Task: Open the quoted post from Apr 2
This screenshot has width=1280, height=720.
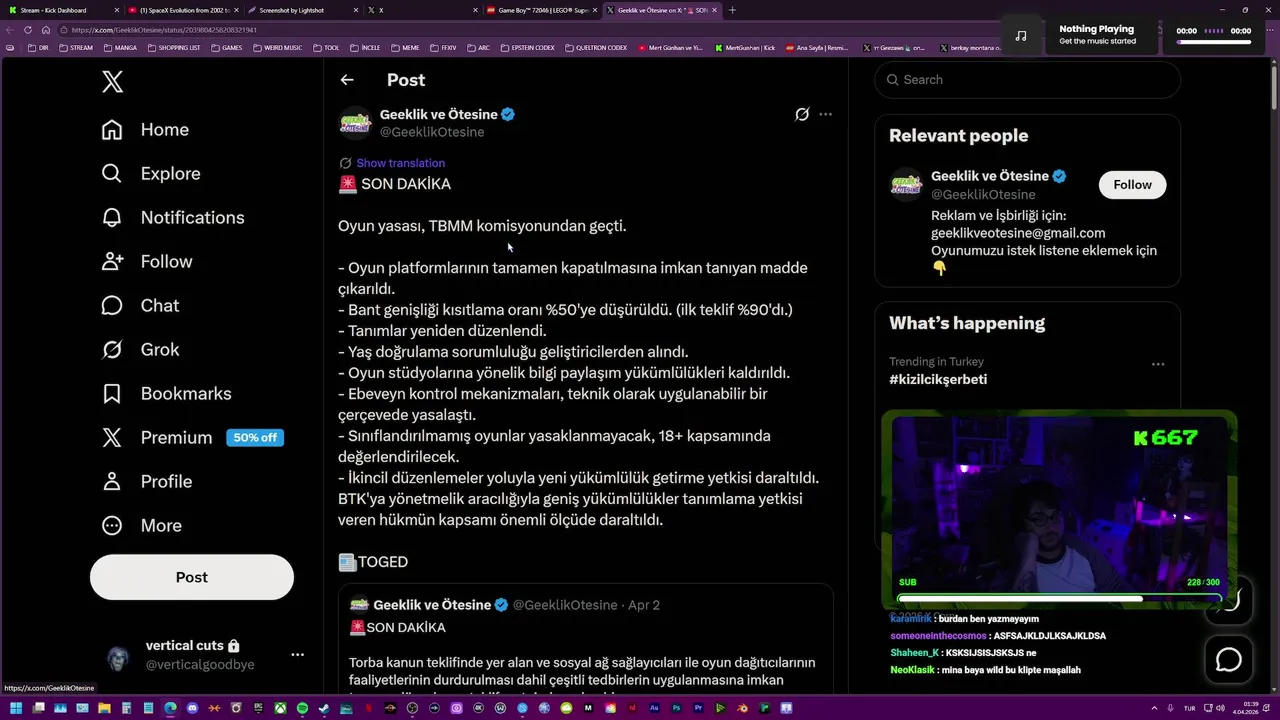Action: (x=586, y=640)
